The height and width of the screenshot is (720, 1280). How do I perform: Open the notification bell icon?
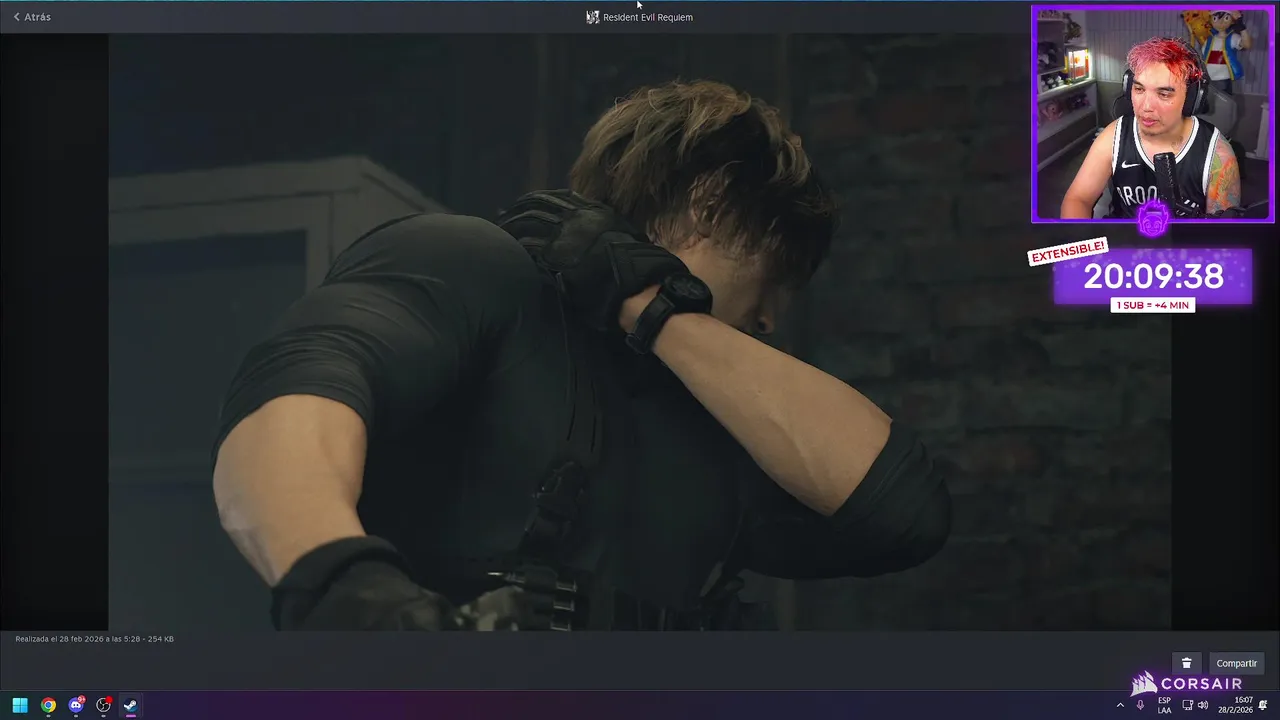[1263, 705]
